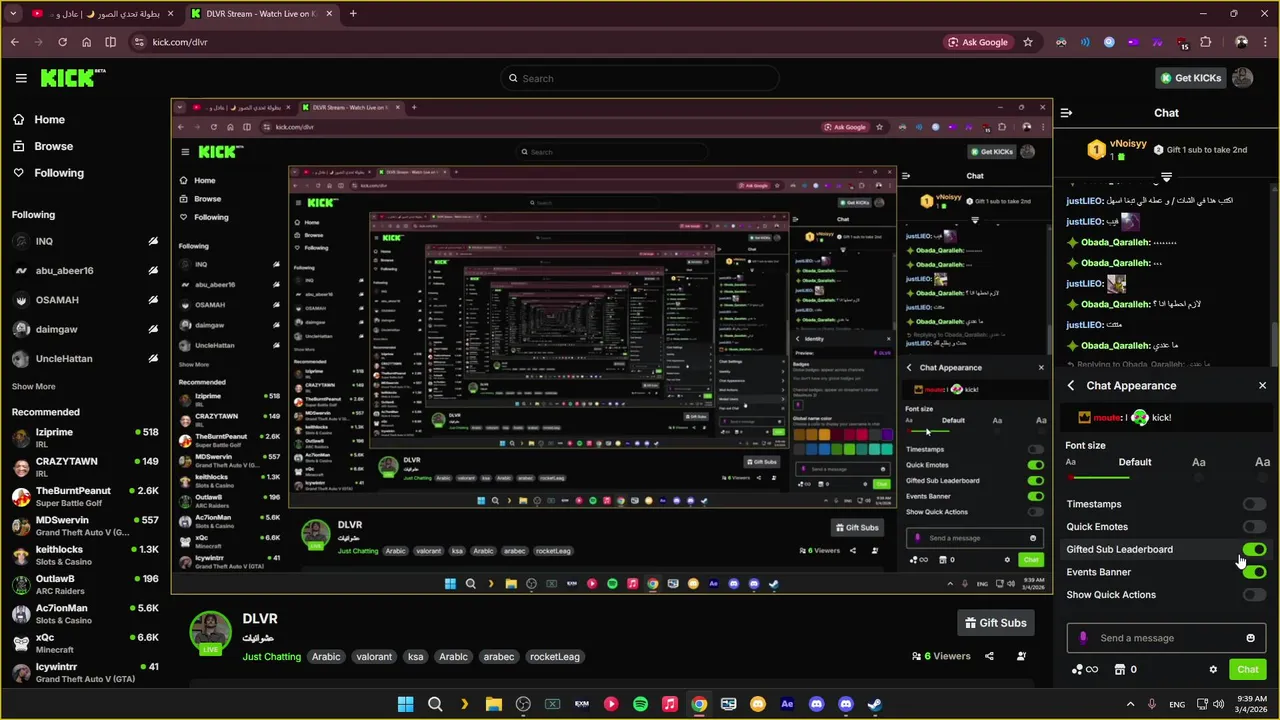Click the share stream icon
Viewport: 1280px width, 720px height.
(x=989, y=656)
